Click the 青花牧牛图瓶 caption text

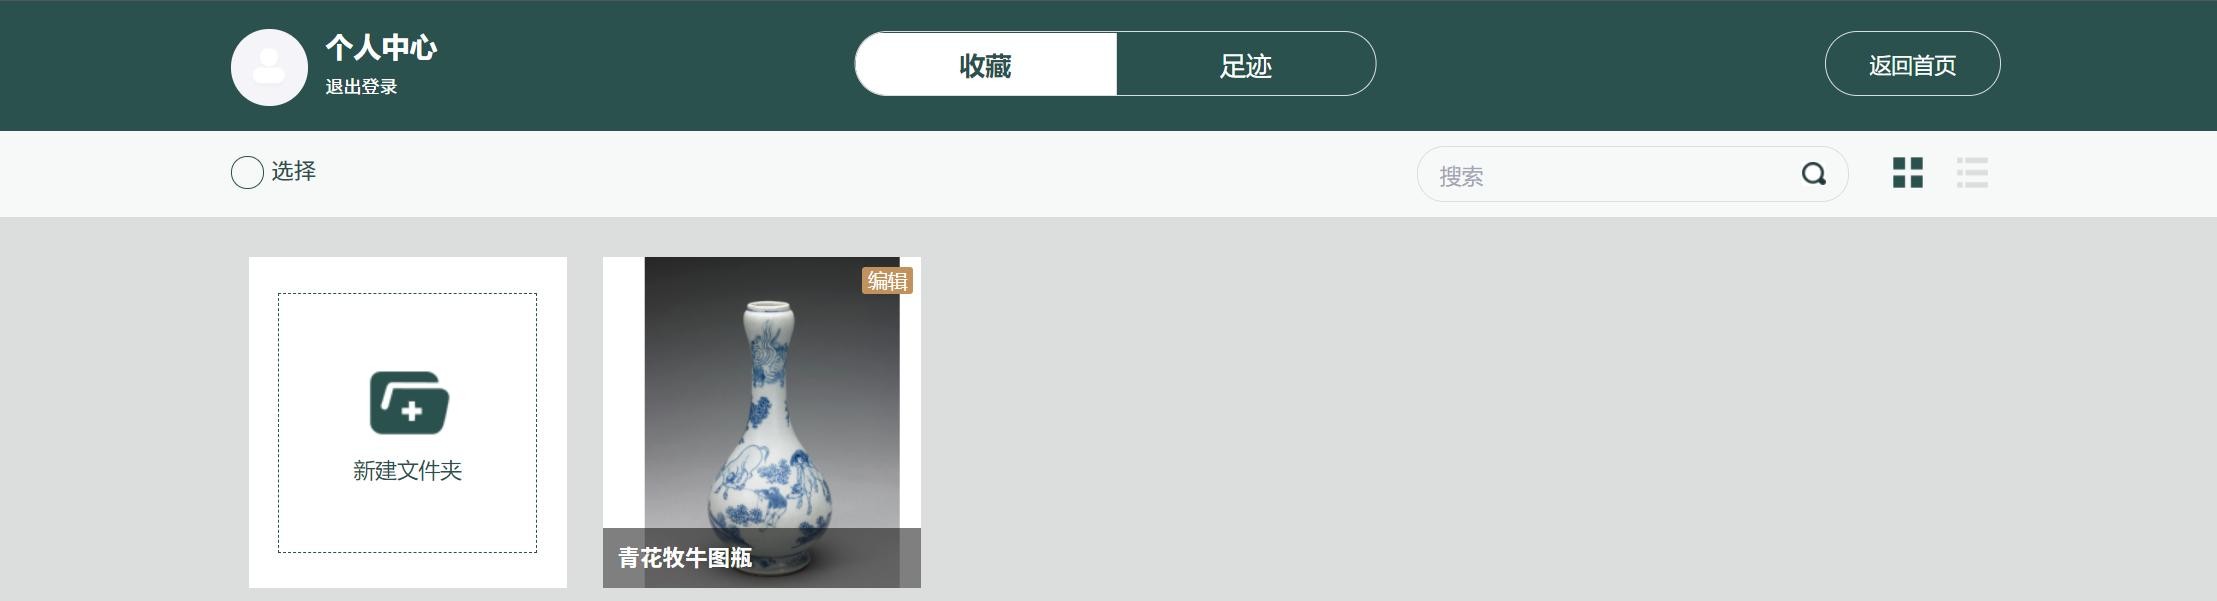(685, 557)
